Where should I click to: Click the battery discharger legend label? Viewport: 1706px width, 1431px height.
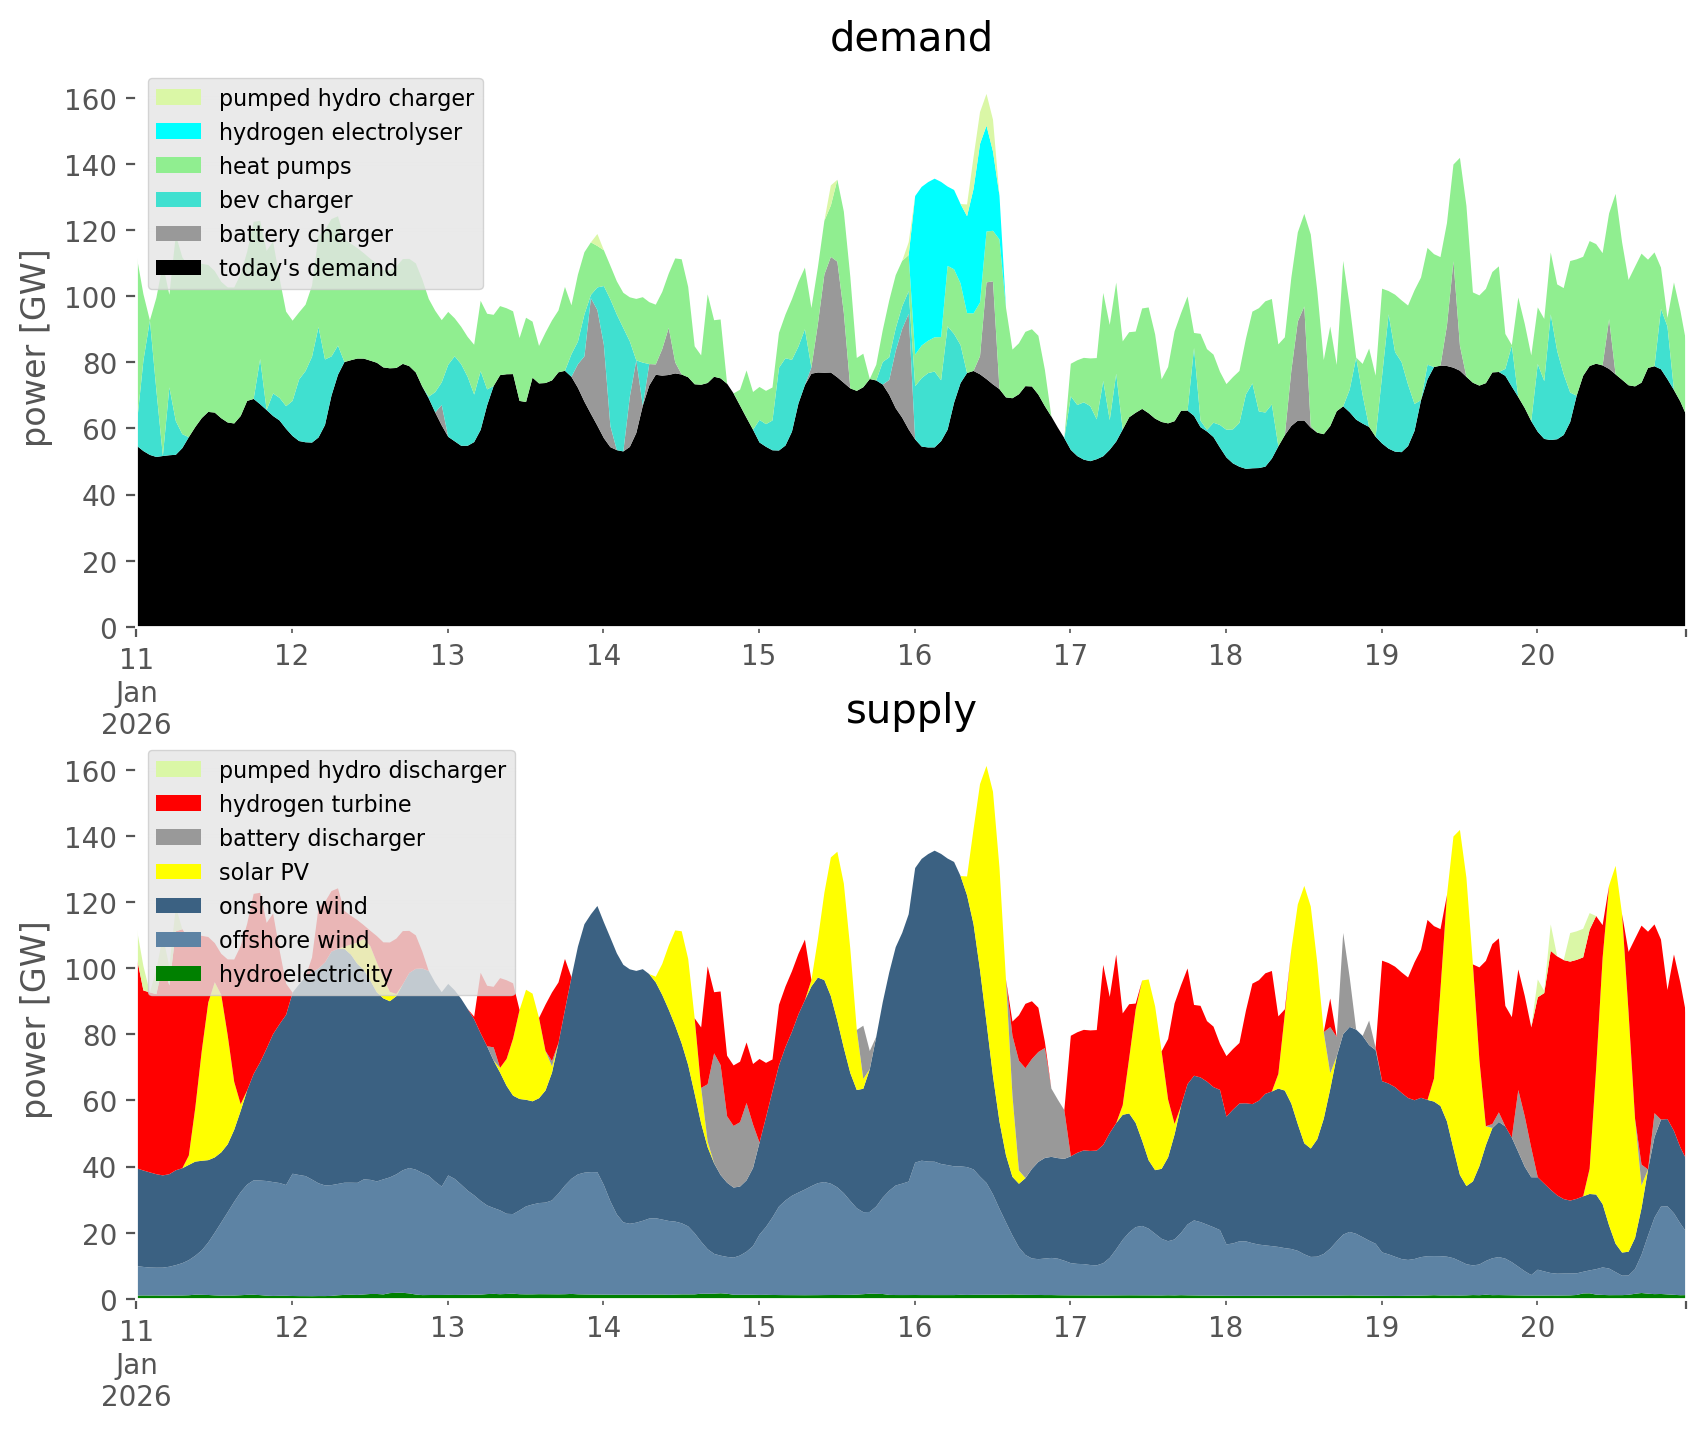[x=321, y=838]
